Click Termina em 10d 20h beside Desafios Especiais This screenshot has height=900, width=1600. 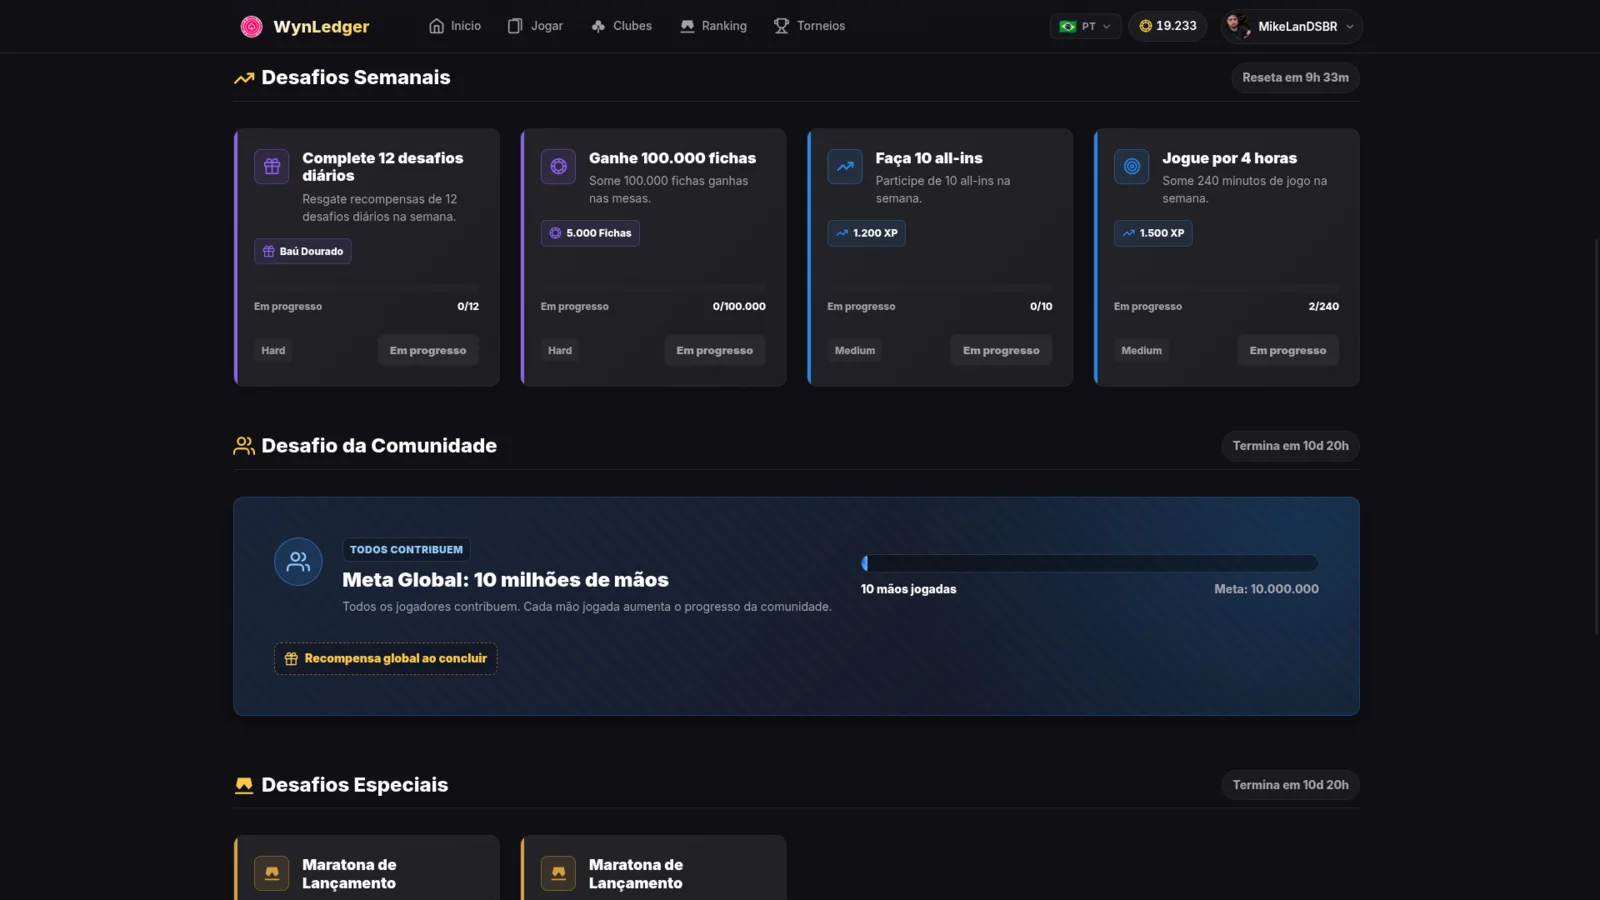click(1290, 785)
